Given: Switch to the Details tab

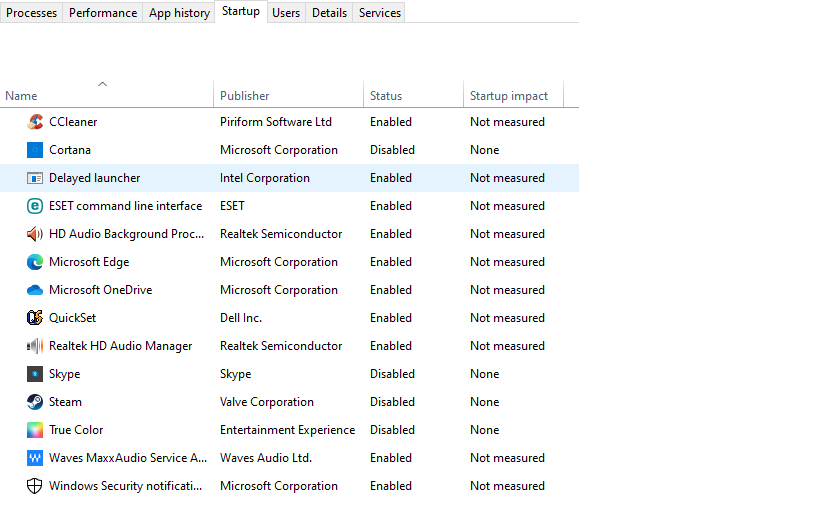Looking at the screenshot, I should (330, 13).
